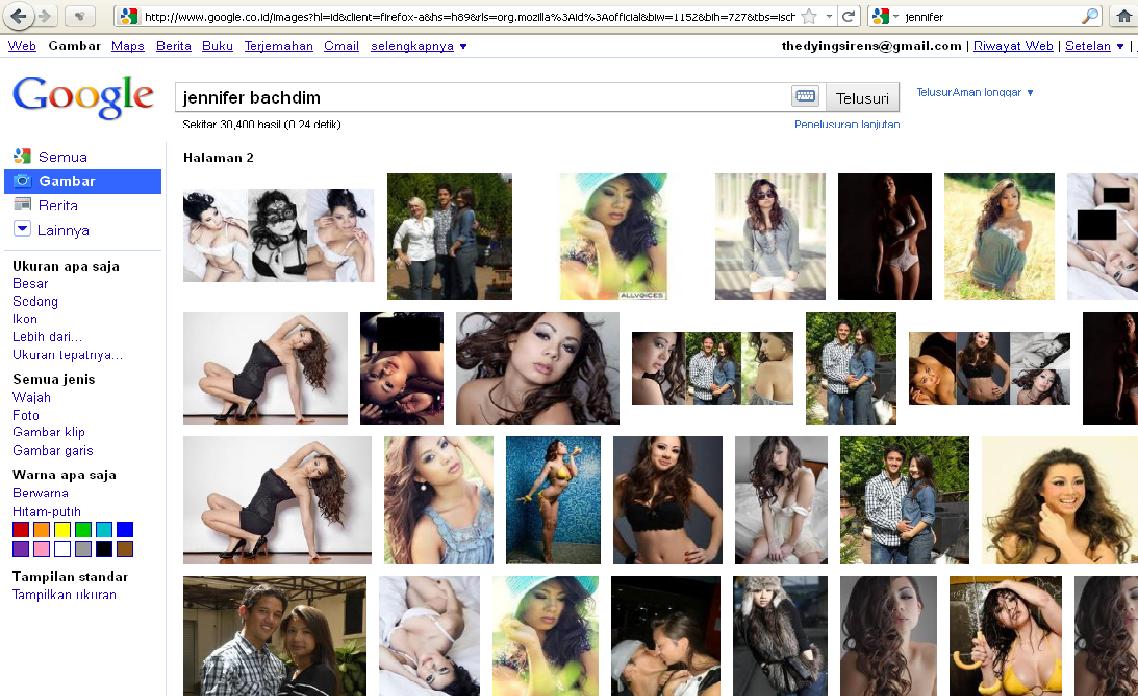Click the magnifier icon in browser search bar
Image resolution: width=1138 pixels, height=696 pixels.
tap(1089, 17)
